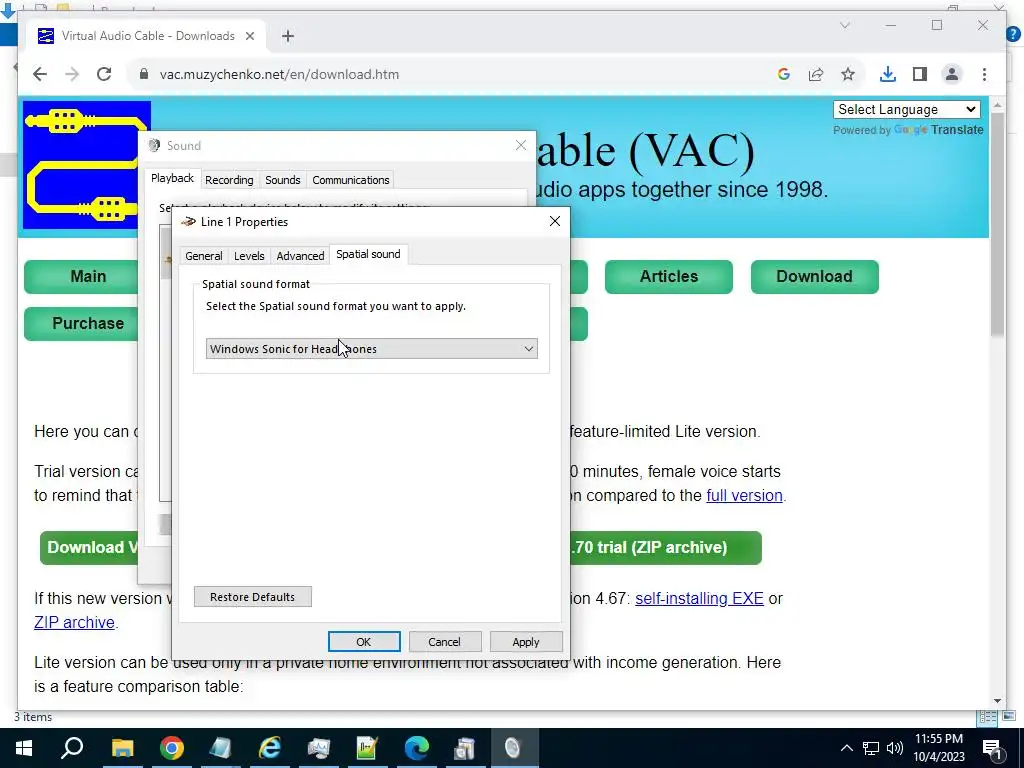Open the Playback tab in Sound window
This screenshot has width=1024, height=768.
172,178
